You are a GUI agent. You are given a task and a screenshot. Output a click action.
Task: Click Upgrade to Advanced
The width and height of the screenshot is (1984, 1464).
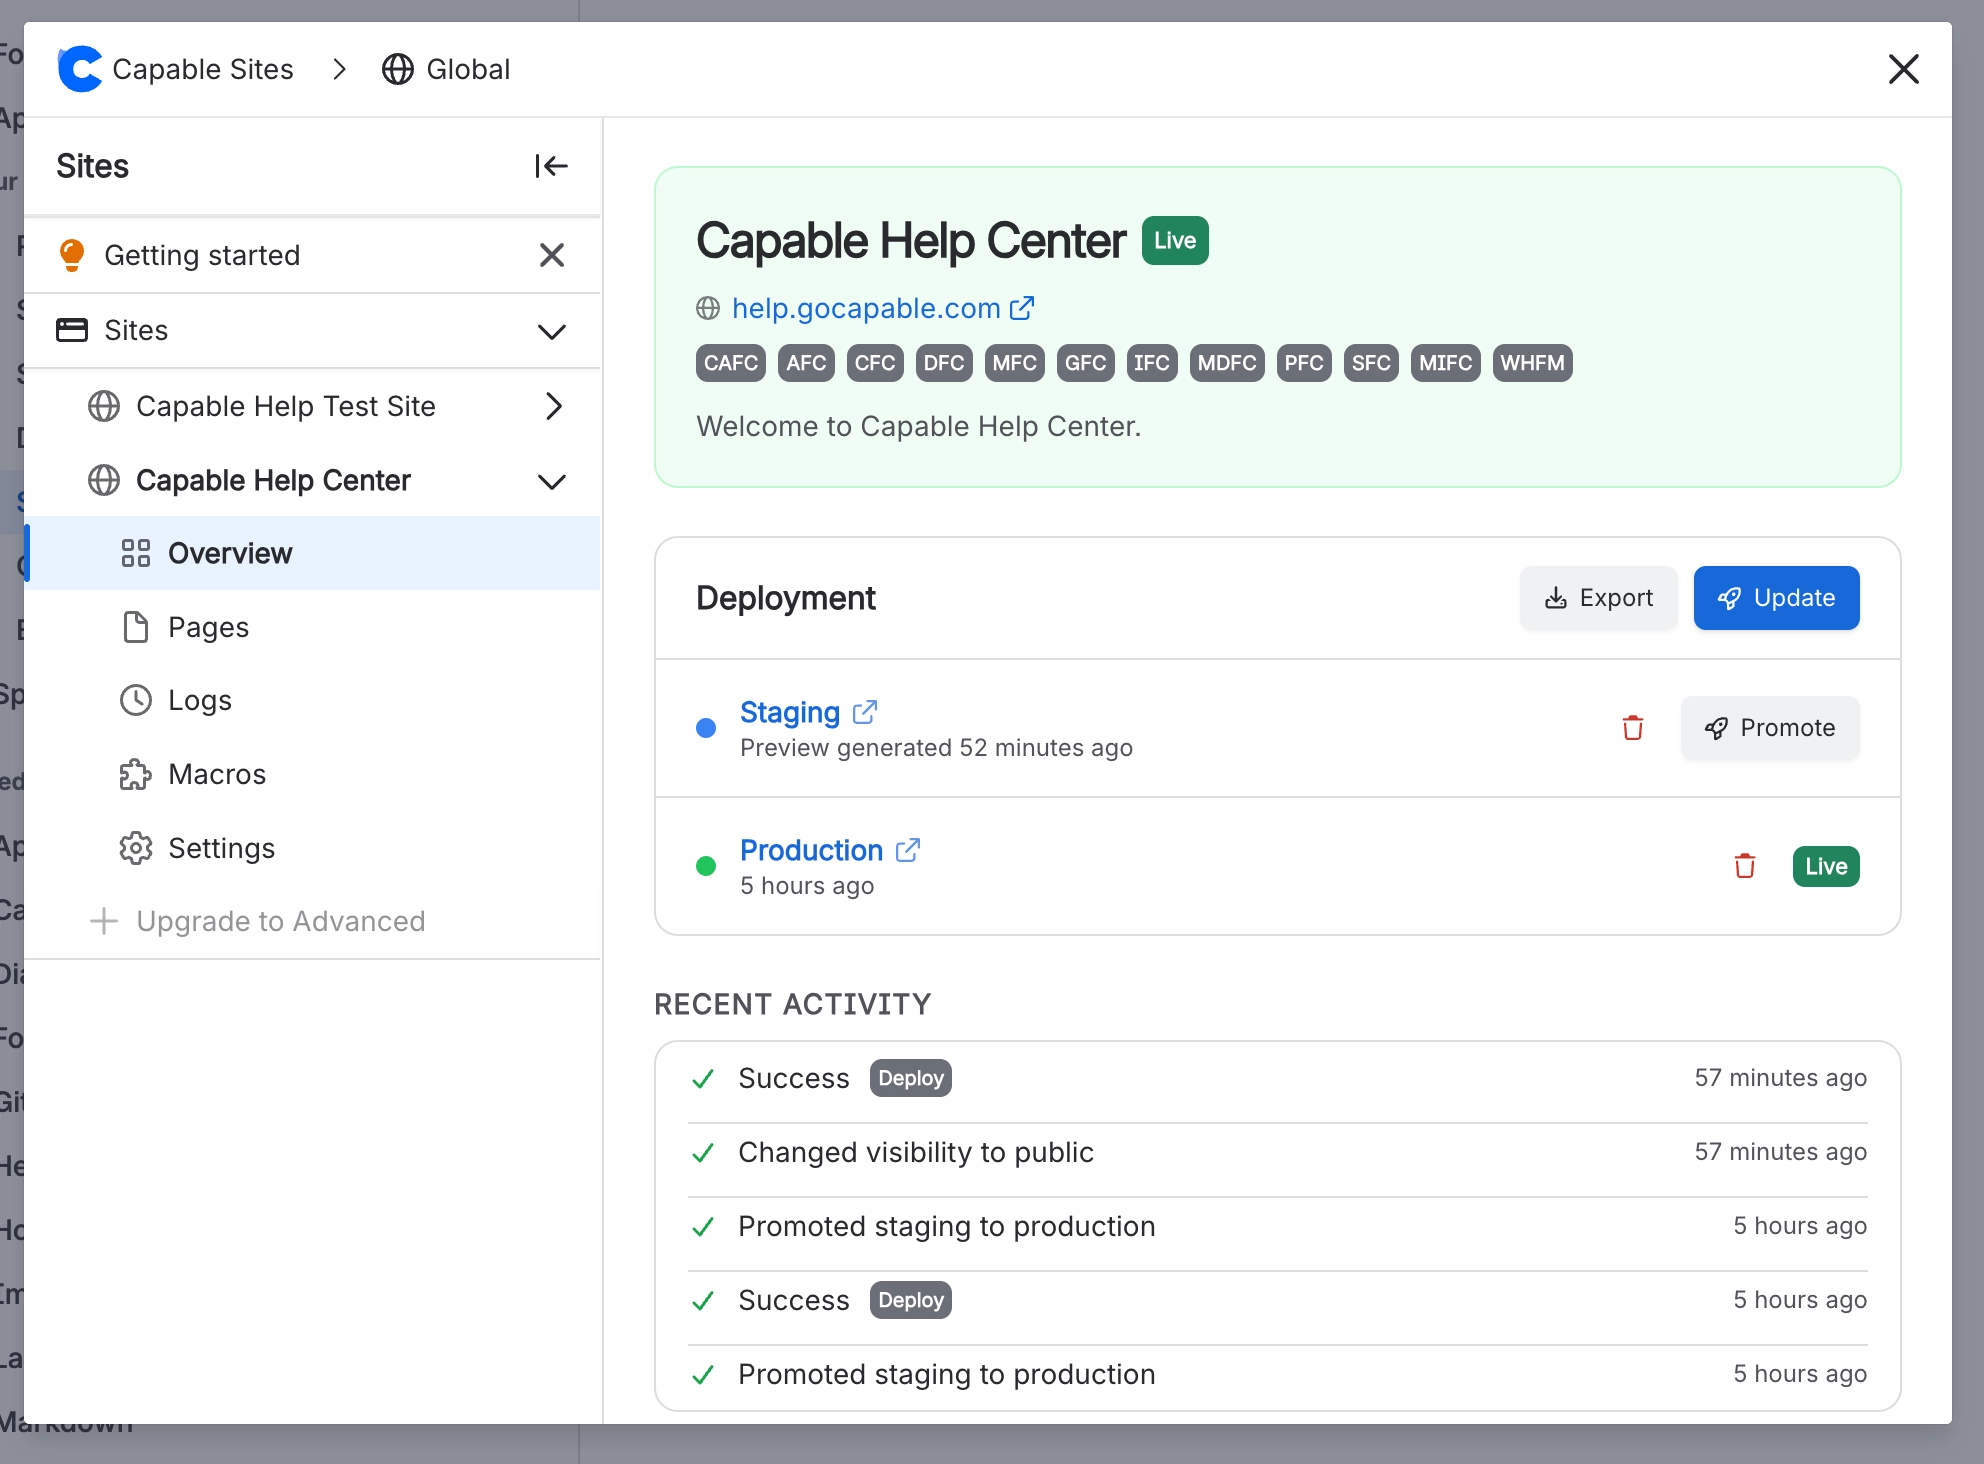click(x=281, y=921)
